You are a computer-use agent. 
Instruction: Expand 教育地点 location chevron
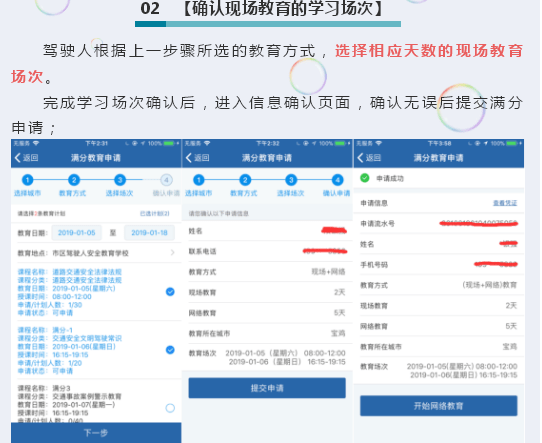tap(172, 253)
